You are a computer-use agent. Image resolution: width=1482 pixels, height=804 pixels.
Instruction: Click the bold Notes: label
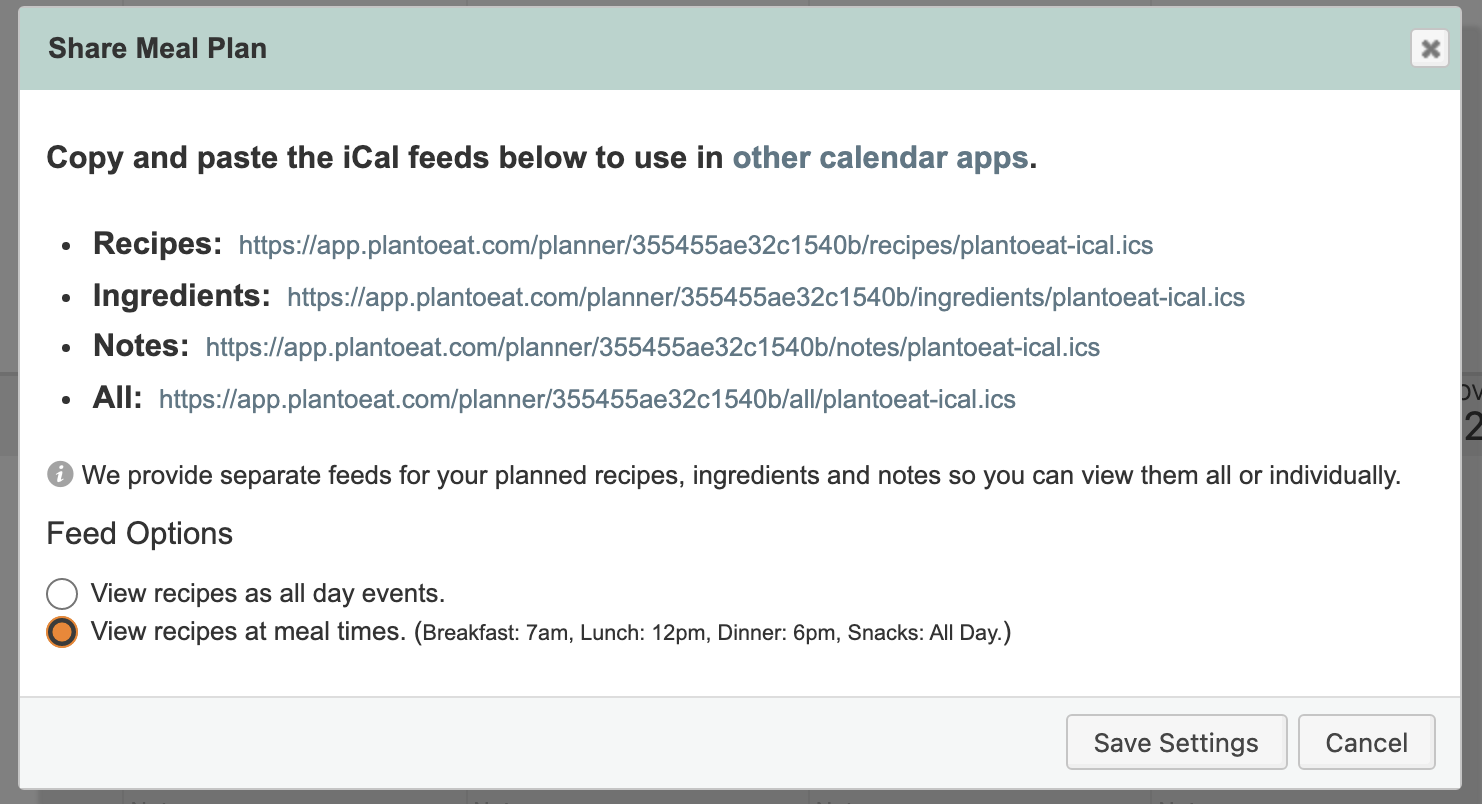coord(141,346)
